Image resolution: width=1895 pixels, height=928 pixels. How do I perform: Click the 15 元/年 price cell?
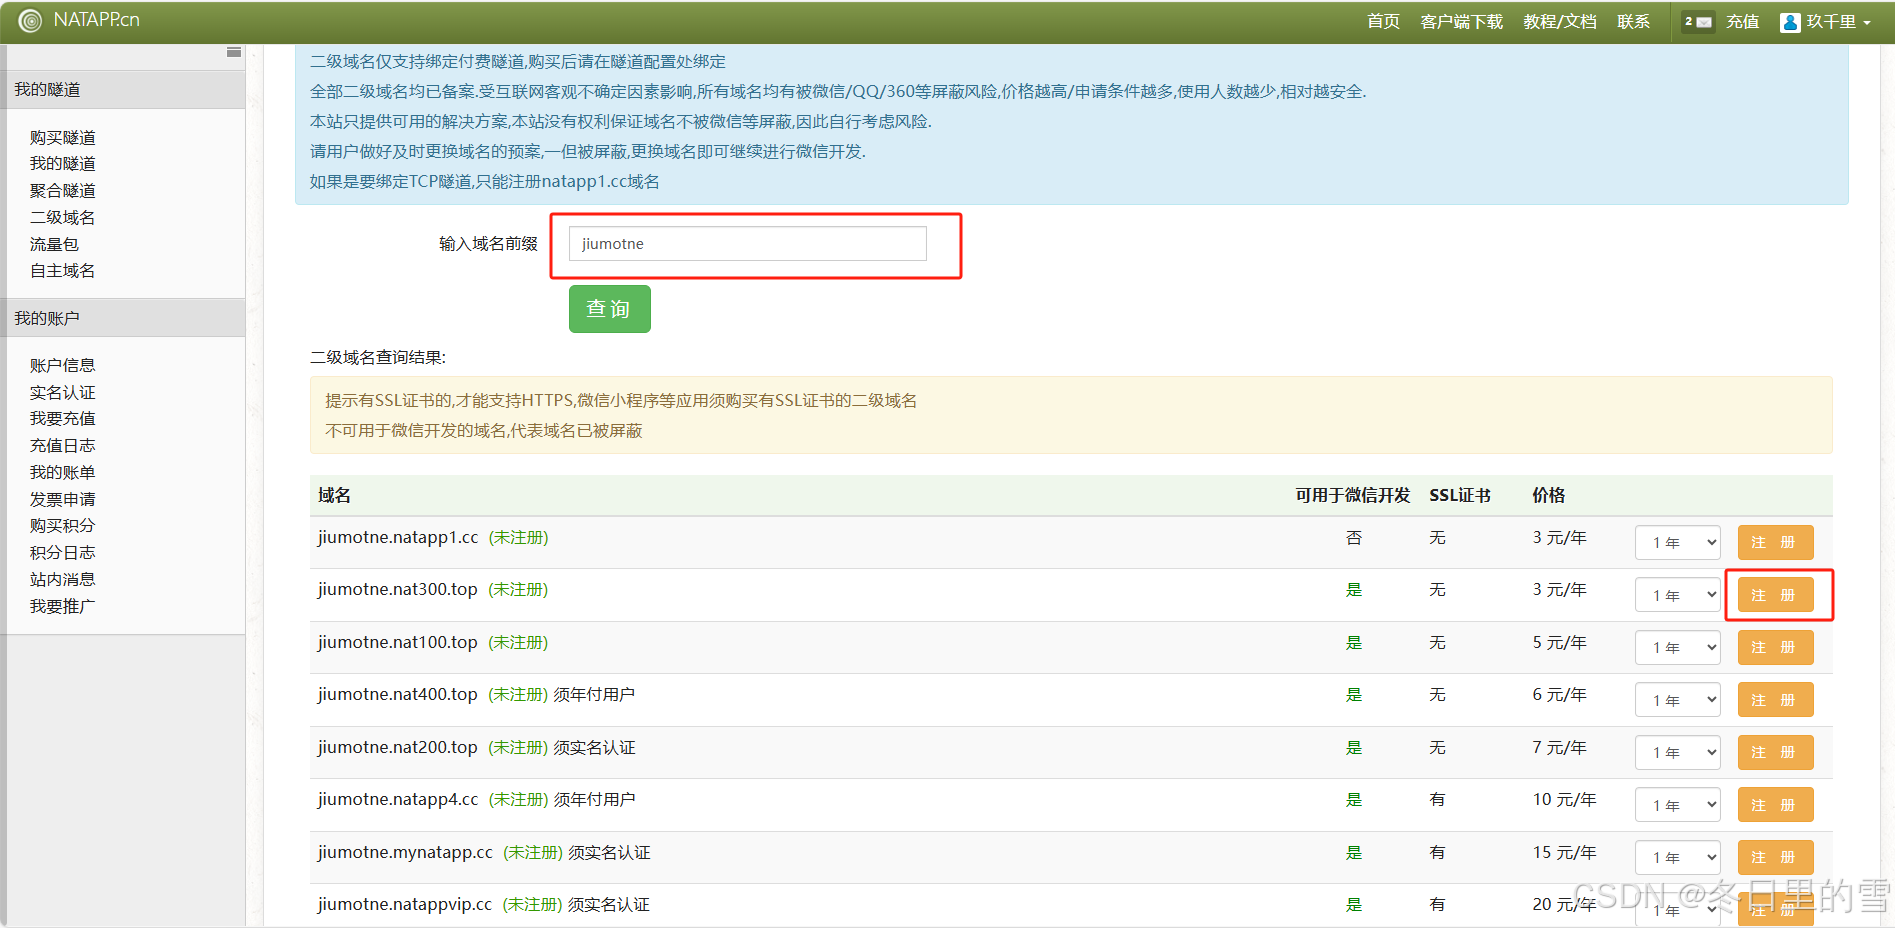click(1564, 853)
